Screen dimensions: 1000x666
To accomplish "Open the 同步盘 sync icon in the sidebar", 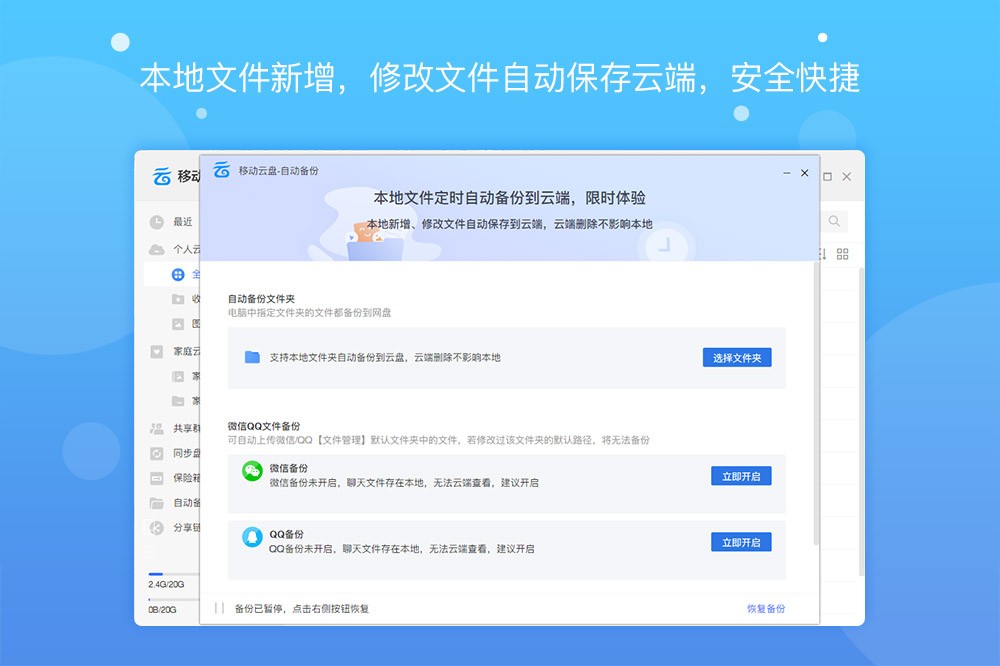I will 157,453.
